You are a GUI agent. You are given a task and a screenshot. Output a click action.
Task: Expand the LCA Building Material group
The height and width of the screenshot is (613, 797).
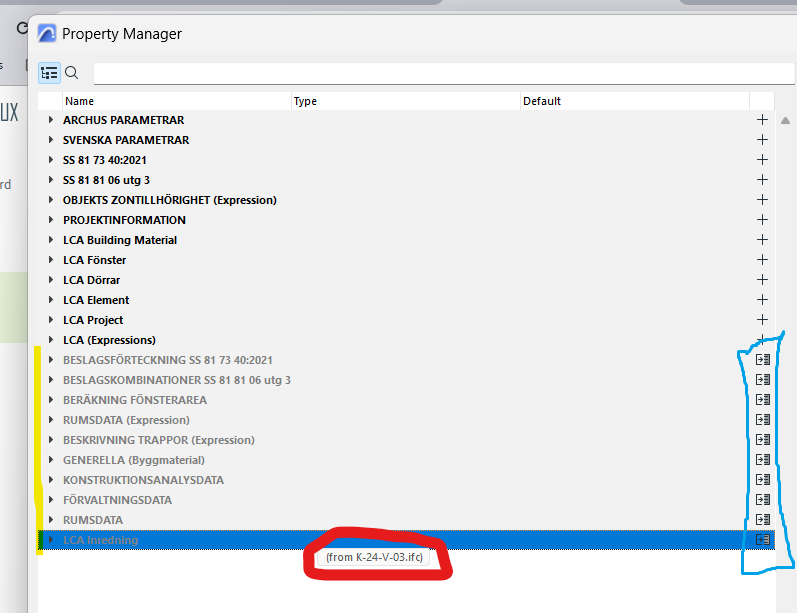[51, 240]
